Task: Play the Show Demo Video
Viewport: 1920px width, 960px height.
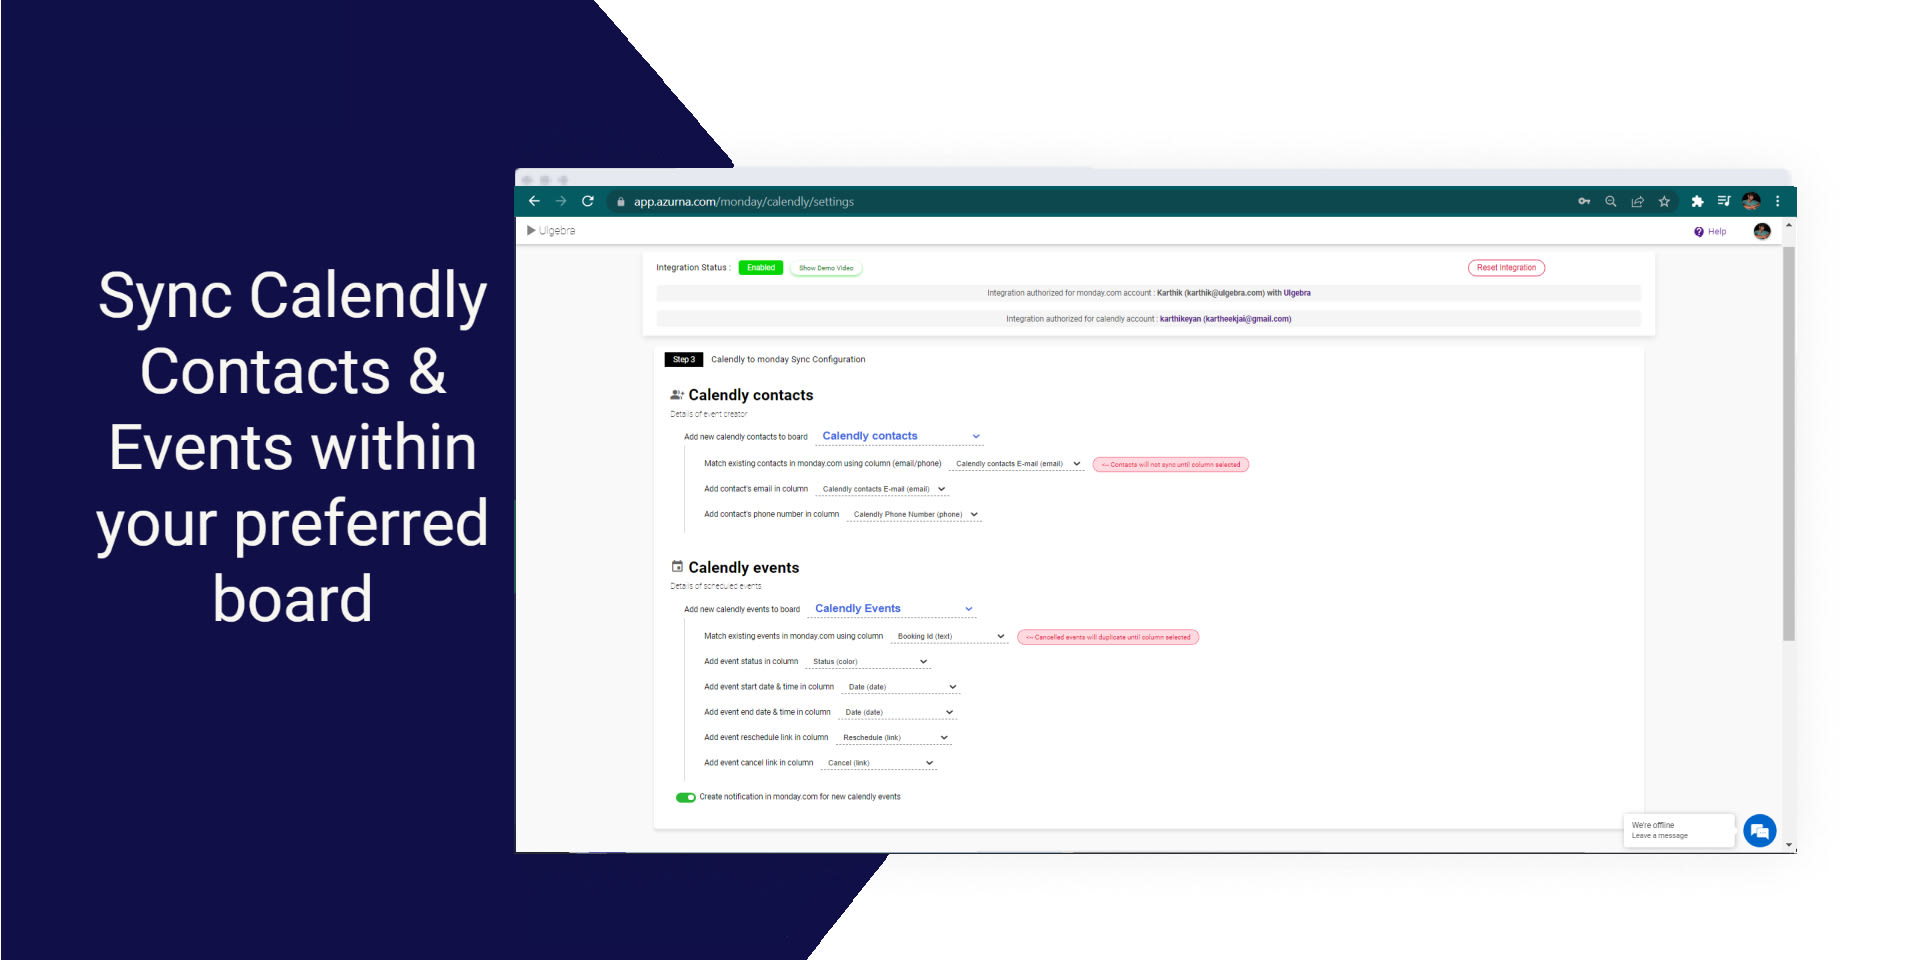Action: 826,268
